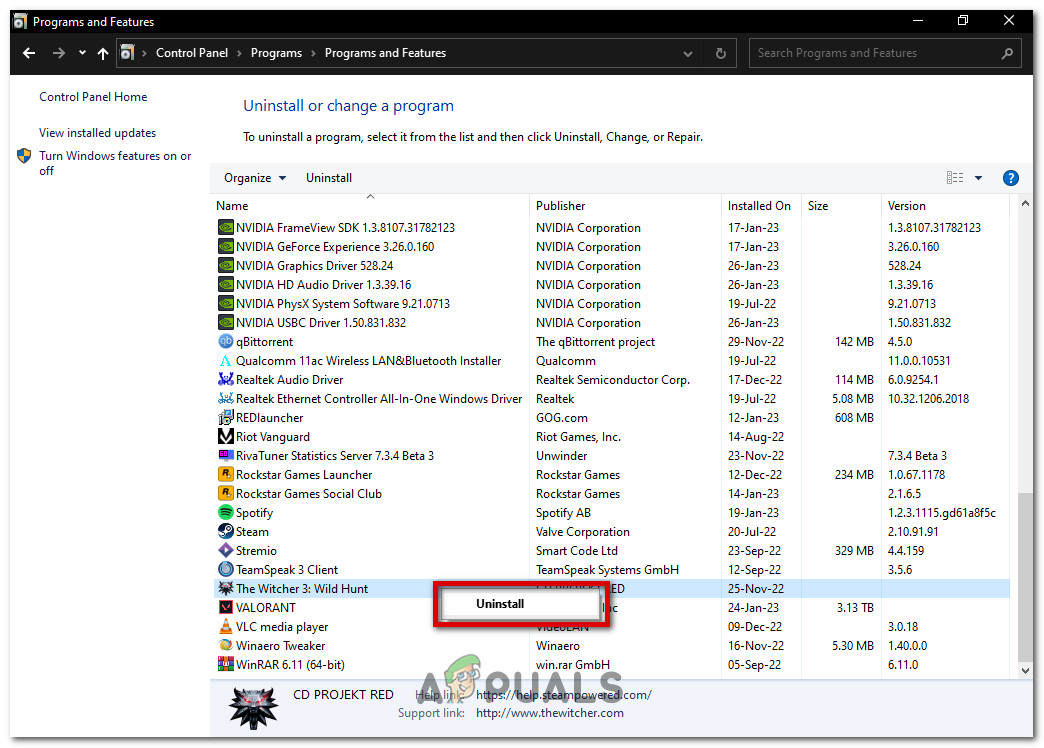Click the Witcher 3 wolf icon in list

(226, 588)
